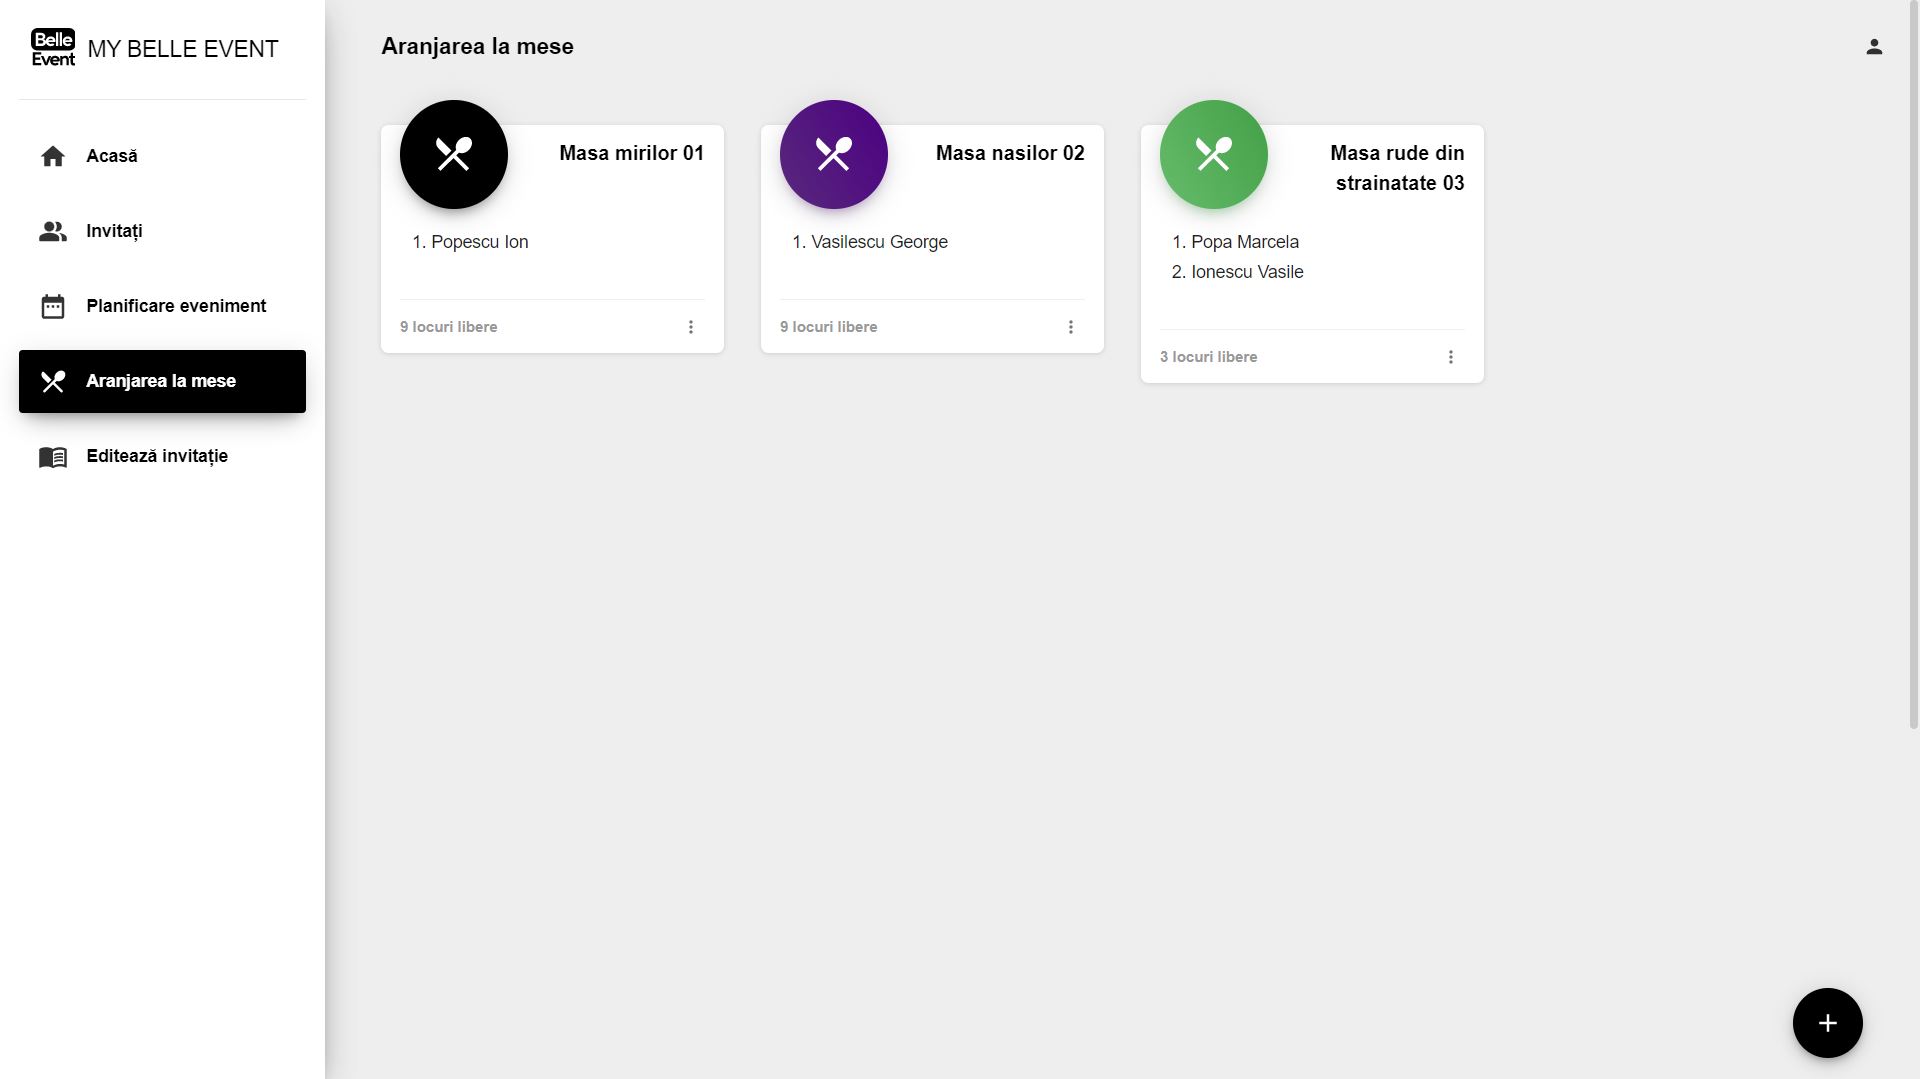The image size is (1920, 1079).
Task: Click the green Masa rude din strainatate icon
Action: (1214, 155)
